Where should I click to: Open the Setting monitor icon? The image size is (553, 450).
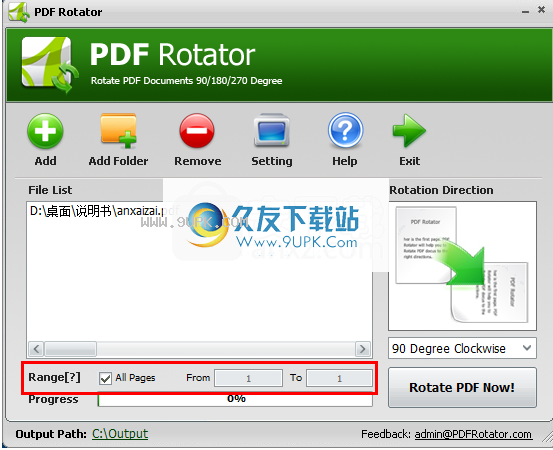(272, 130)
